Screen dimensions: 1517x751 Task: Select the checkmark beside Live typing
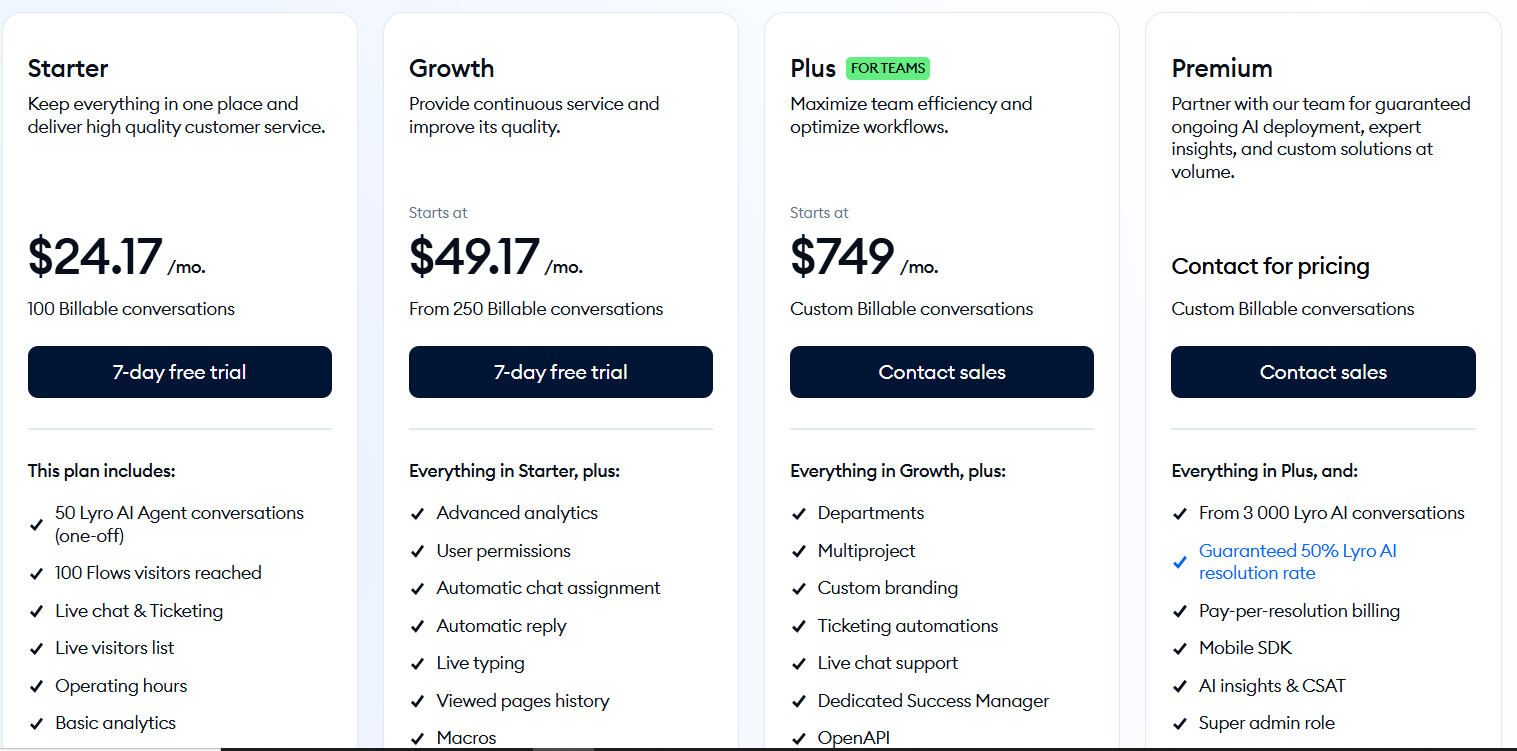417,662
